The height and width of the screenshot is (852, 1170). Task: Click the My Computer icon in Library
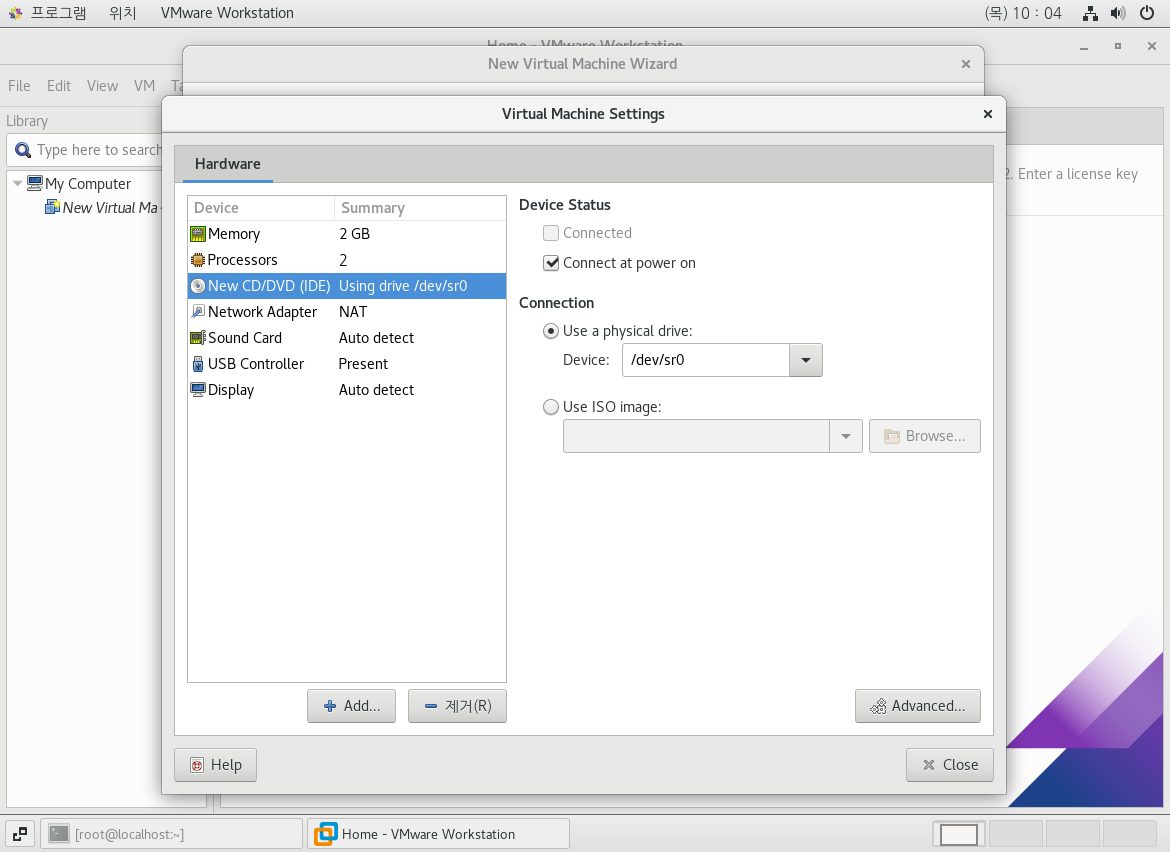[x=35, y=183]
